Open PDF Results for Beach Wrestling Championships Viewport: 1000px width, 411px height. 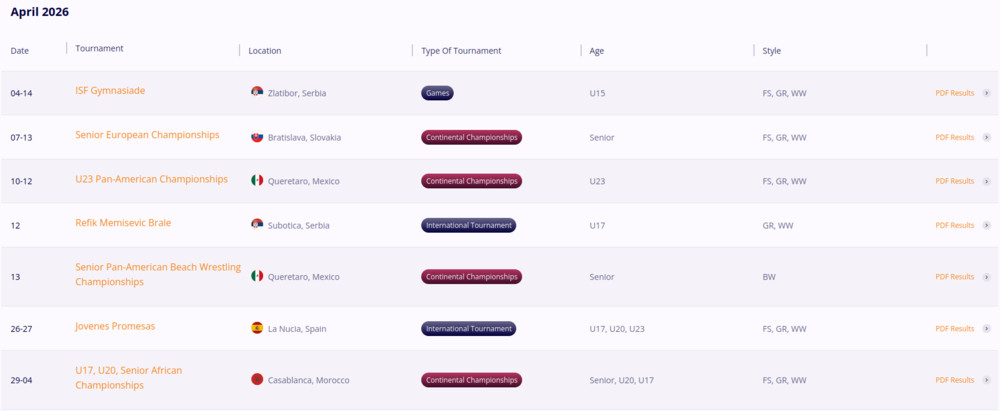(x=954, y=277)
